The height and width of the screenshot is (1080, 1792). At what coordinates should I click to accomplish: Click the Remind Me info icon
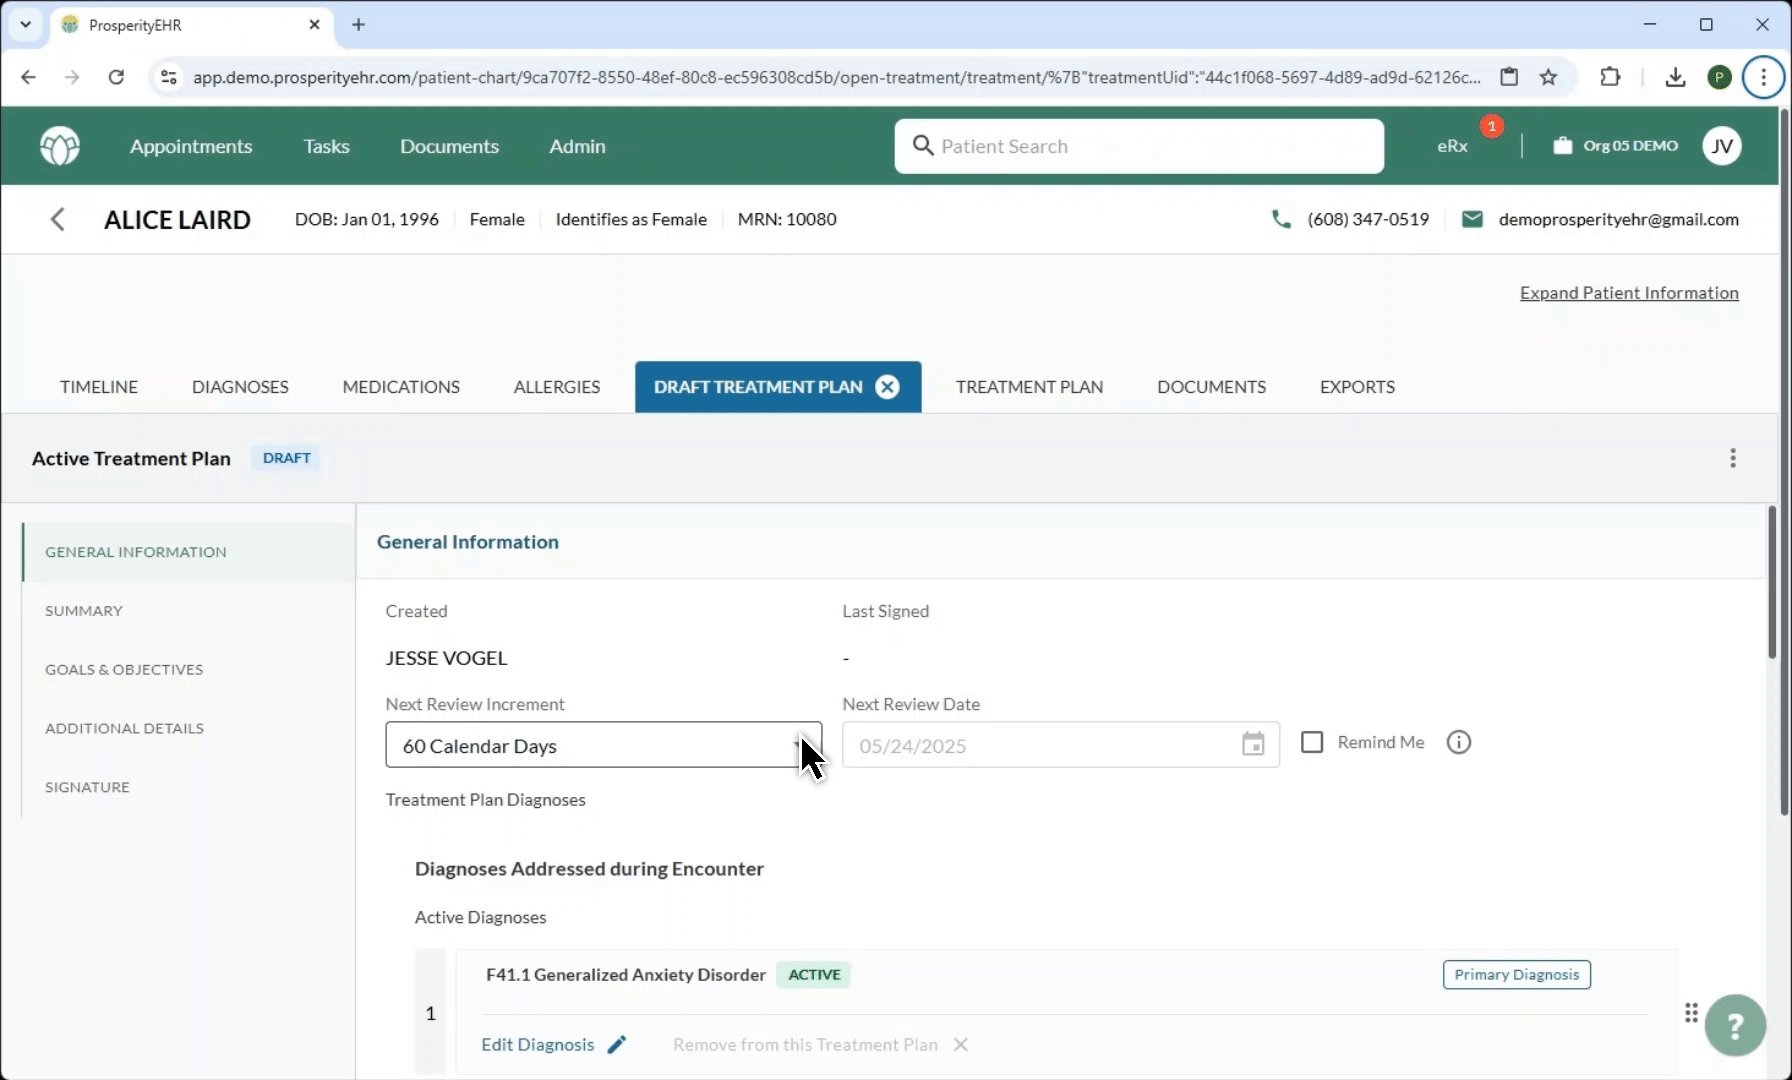pyautogui.click(x=1458, y=742)
